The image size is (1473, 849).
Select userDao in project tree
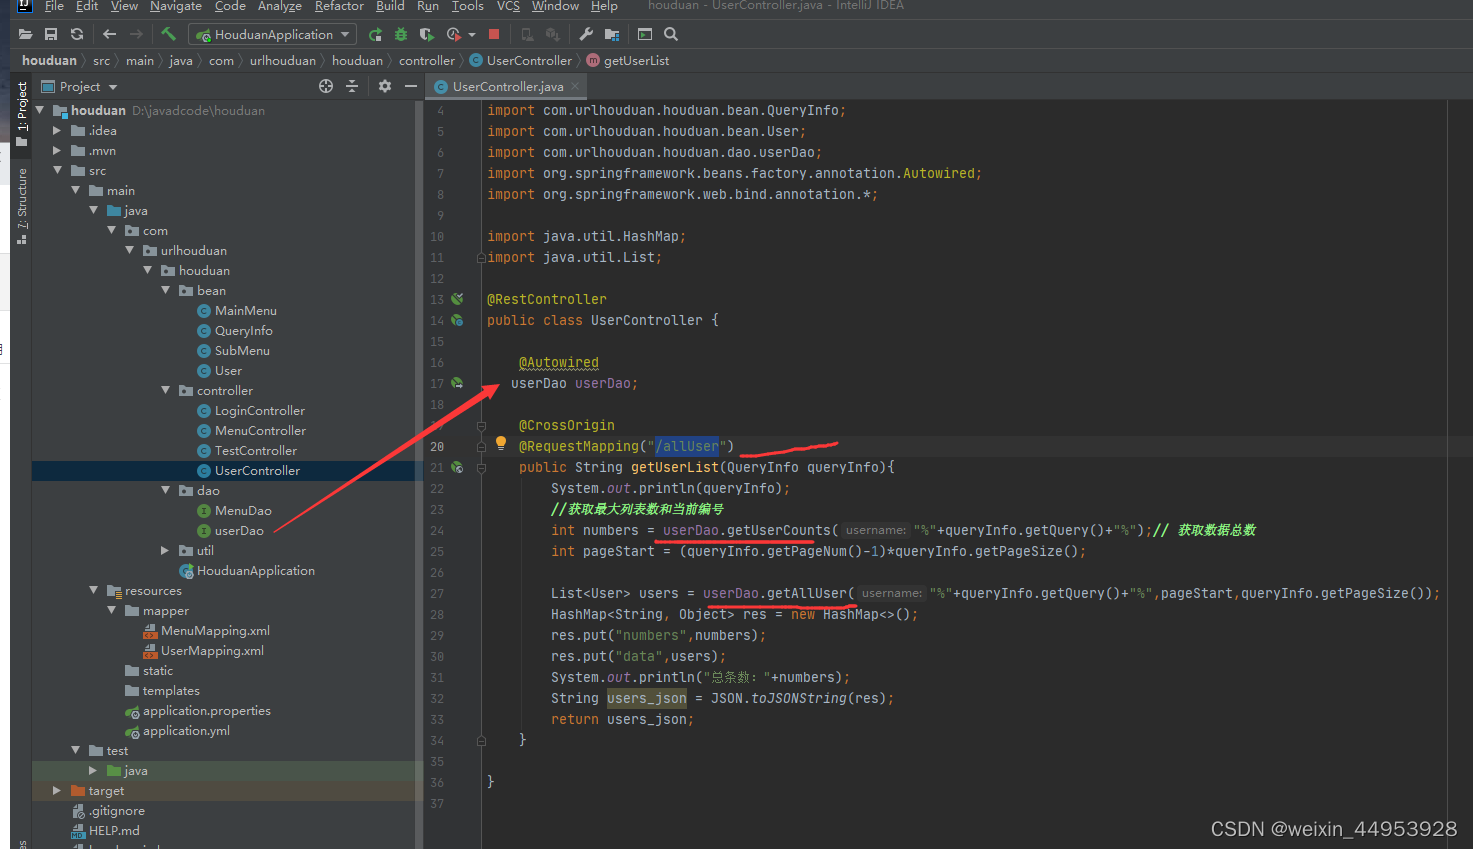(x=230, y=531)
